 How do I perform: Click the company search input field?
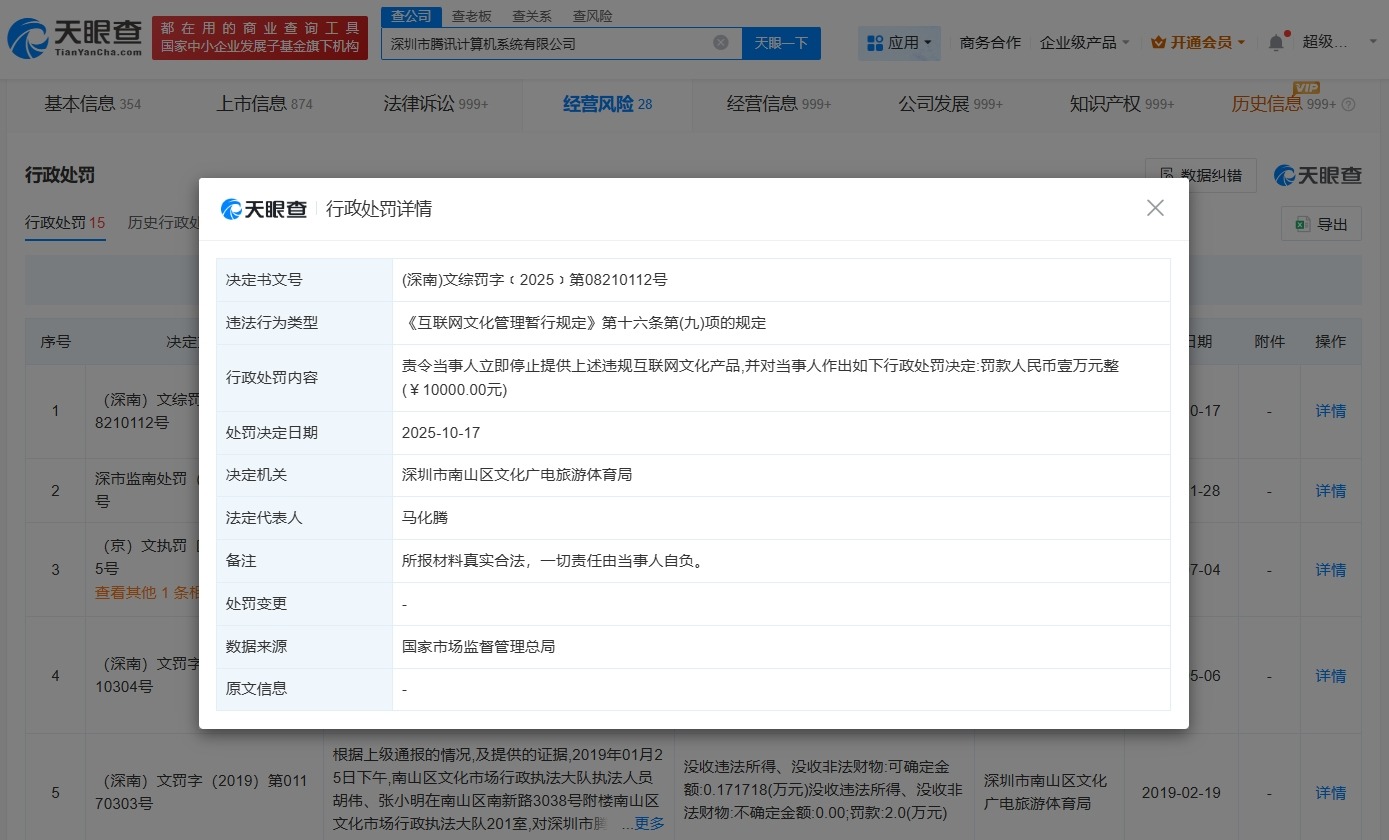(x=550, y=42)
